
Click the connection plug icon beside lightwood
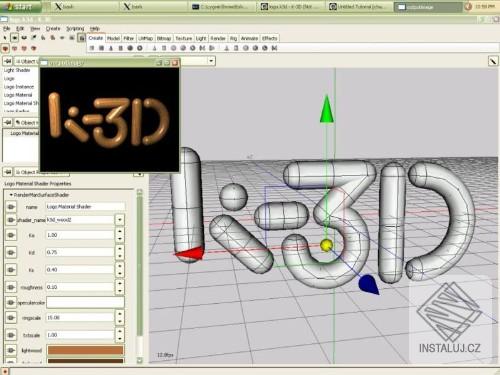tap(11, 350)
